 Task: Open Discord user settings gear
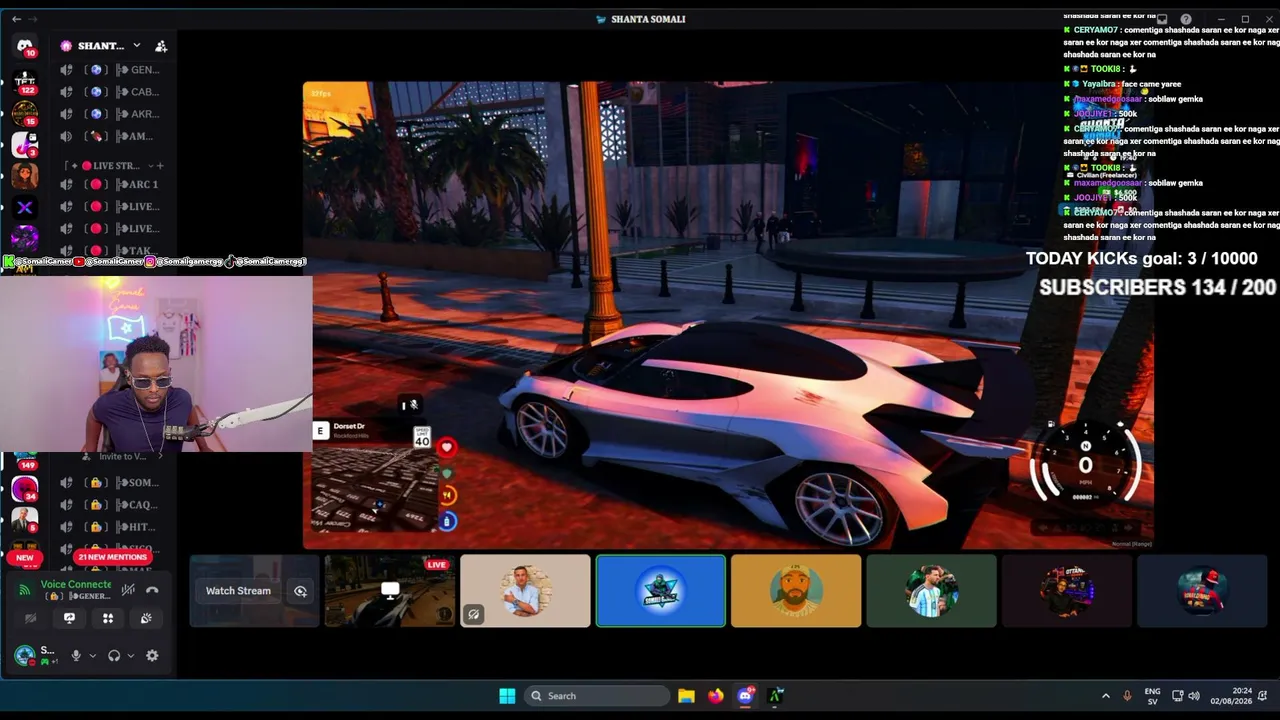pyautogui.click(x=152, y=656)
